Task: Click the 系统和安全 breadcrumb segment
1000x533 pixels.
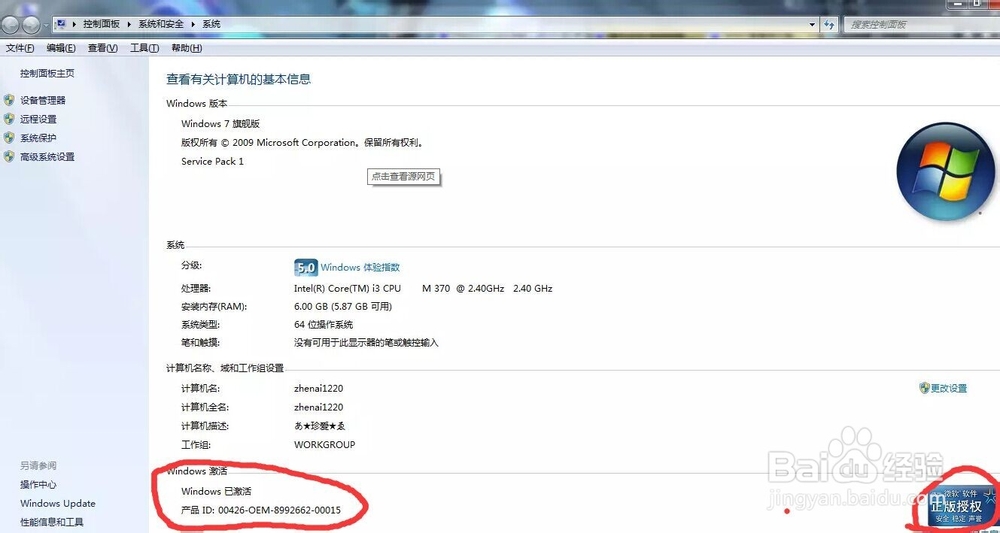Action: click(x=161, y=24)
